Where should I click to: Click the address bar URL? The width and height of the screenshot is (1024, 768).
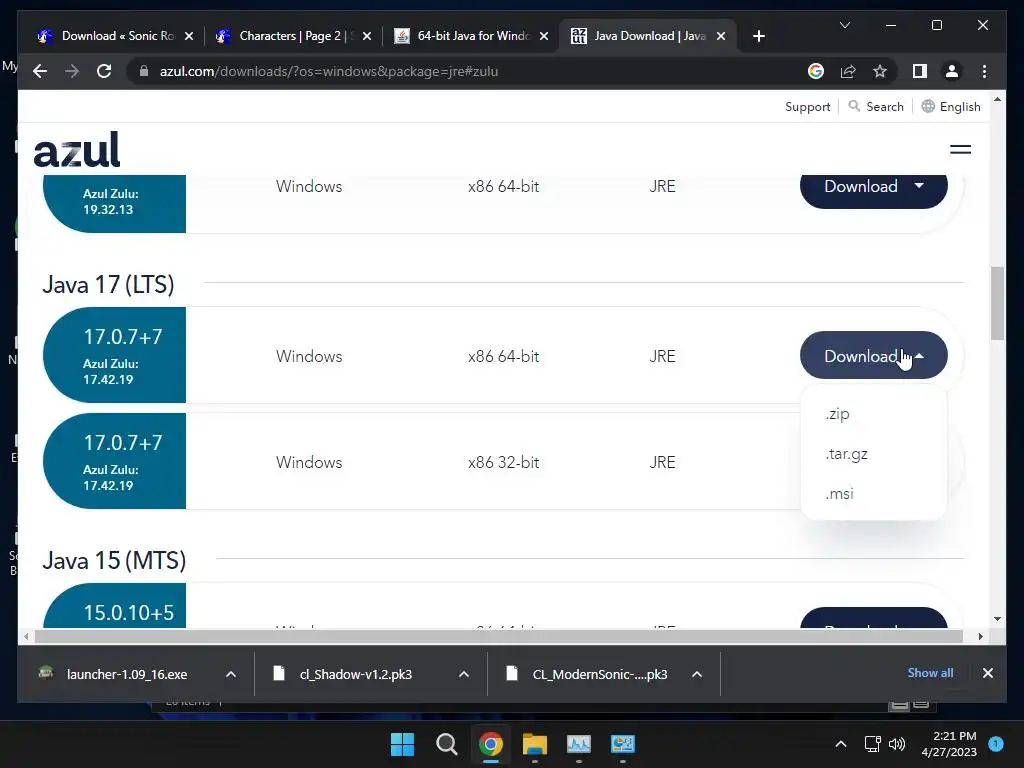(328, 71)
